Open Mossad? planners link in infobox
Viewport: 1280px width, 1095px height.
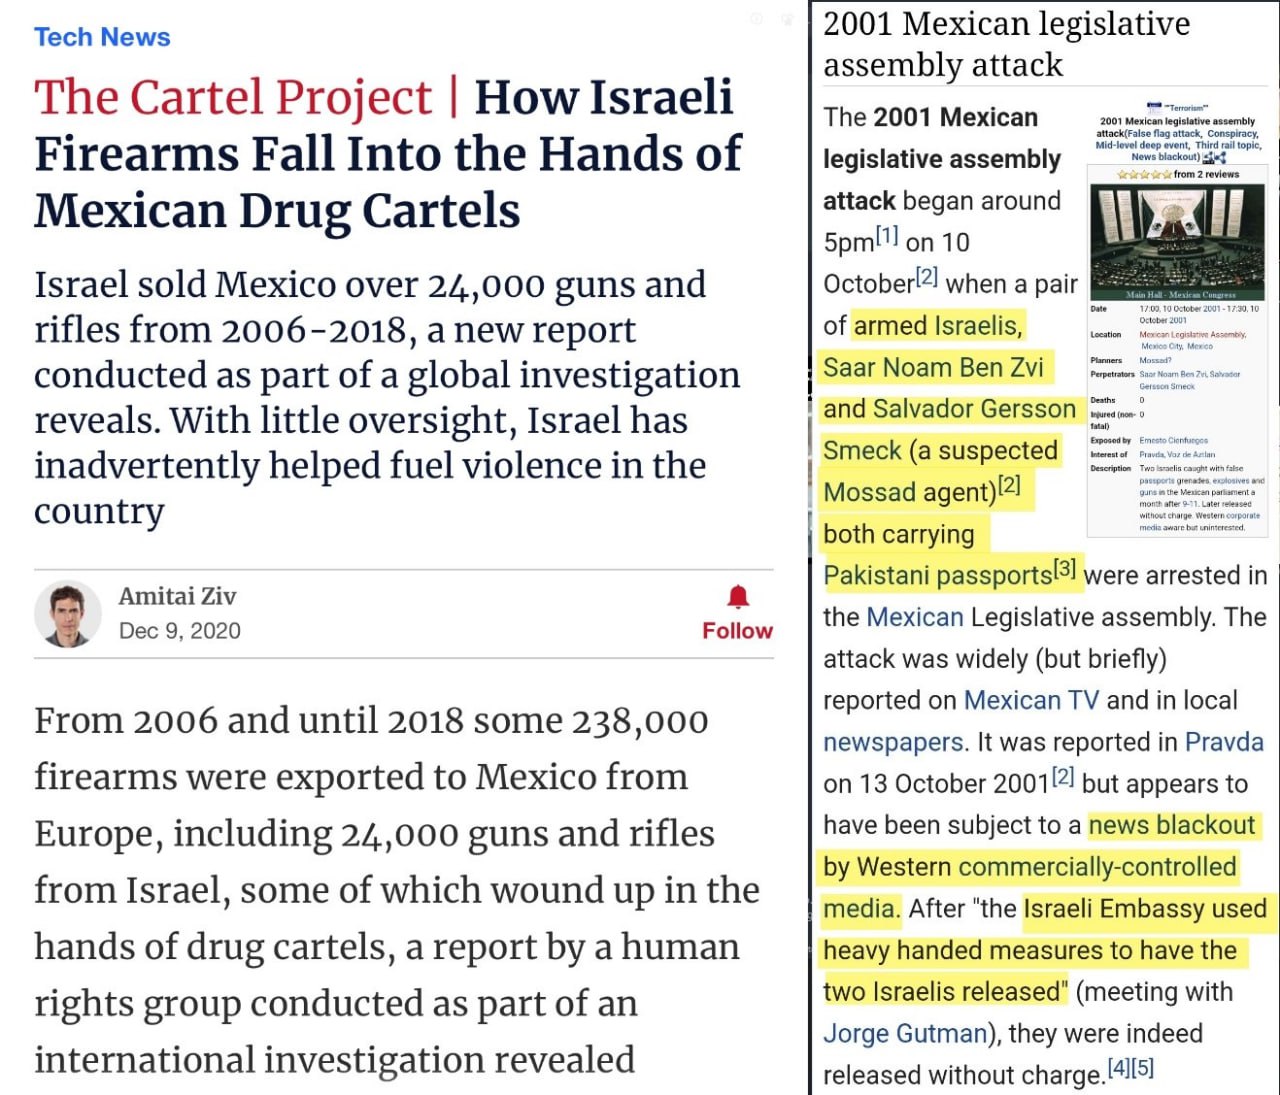(1155, 360)
